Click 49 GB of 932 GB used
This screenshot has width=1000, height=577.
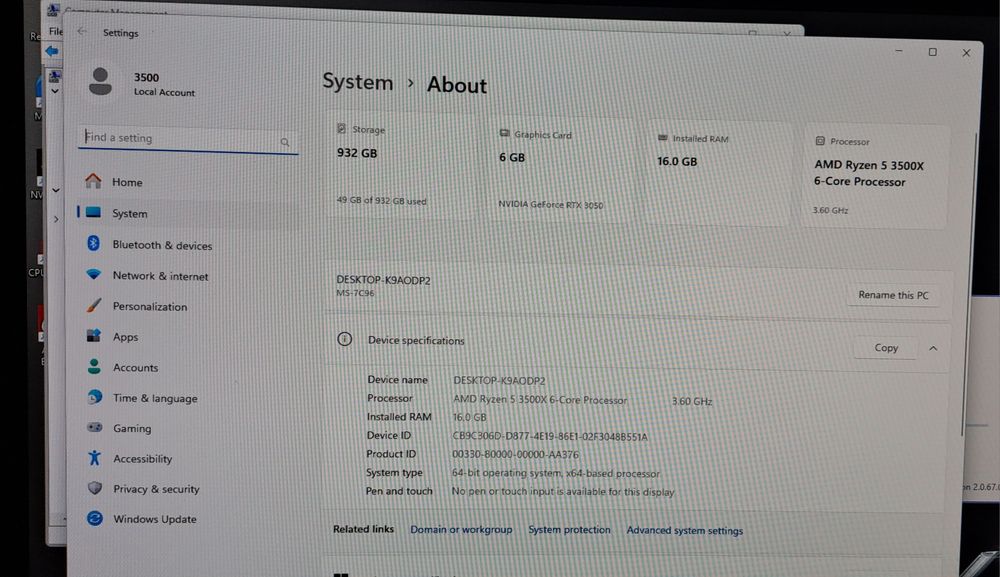381,200
